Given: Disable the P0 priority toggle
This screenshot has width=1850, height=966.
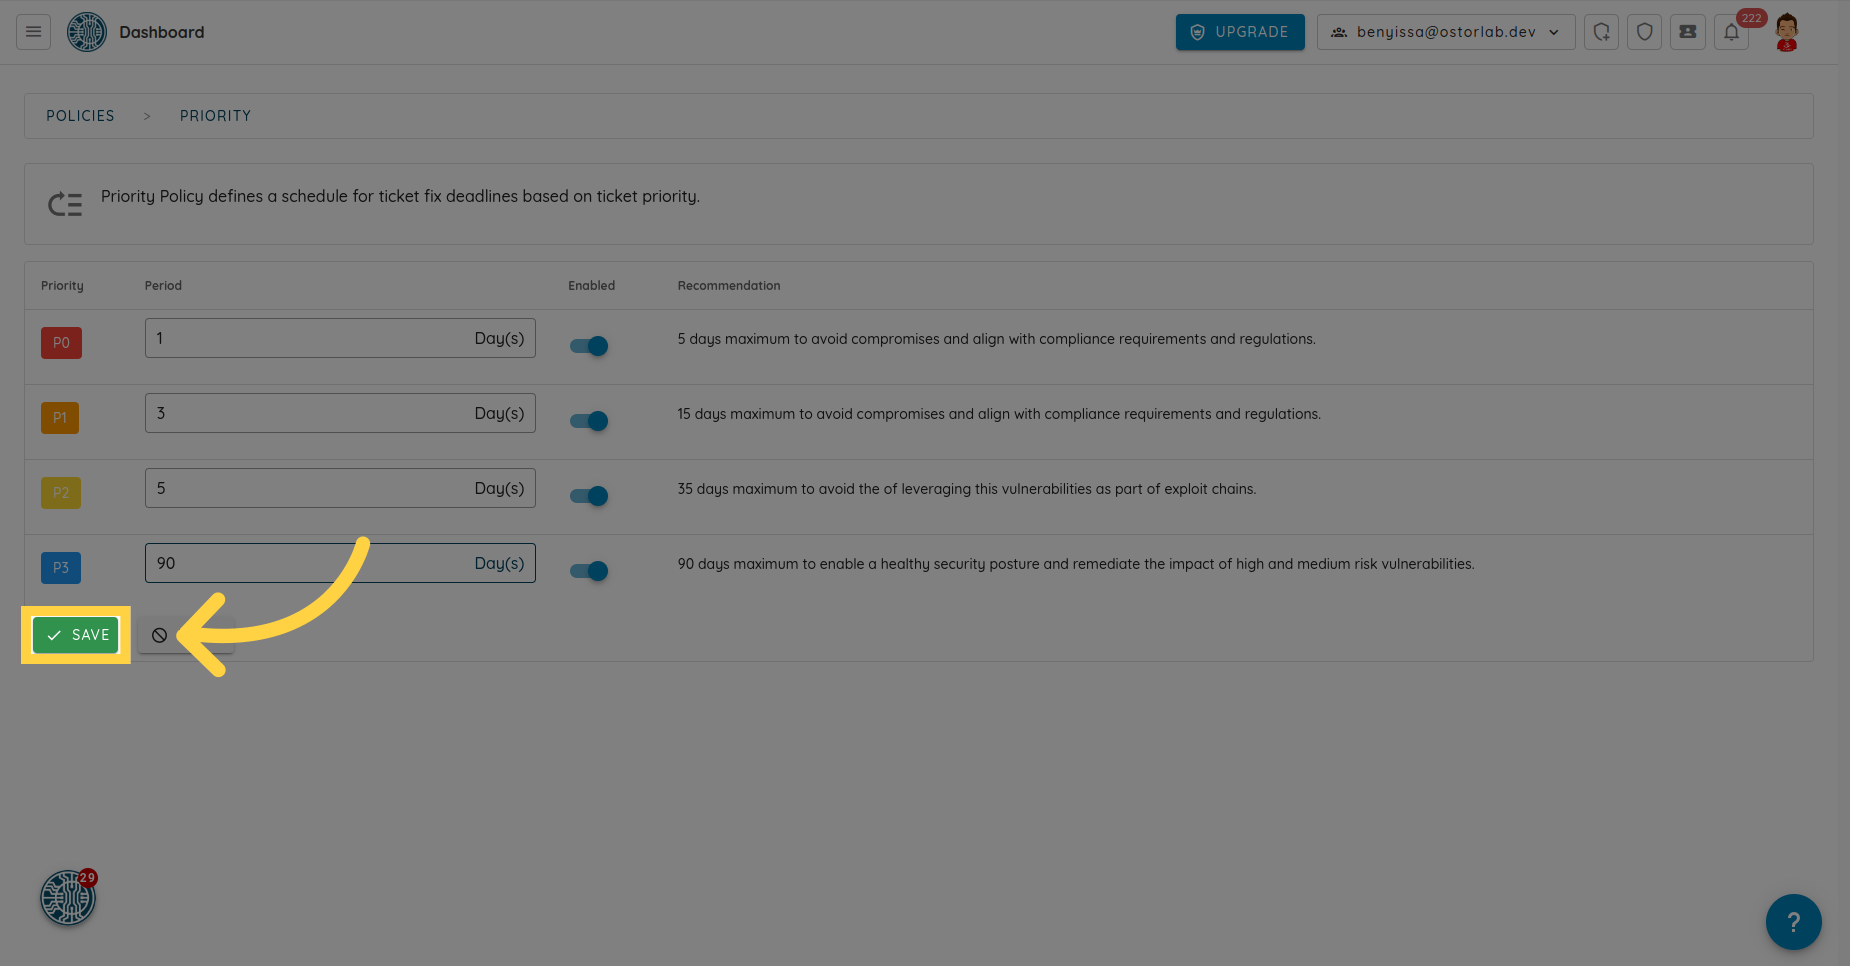Looking at the screenshot, I should coord(589,346).
